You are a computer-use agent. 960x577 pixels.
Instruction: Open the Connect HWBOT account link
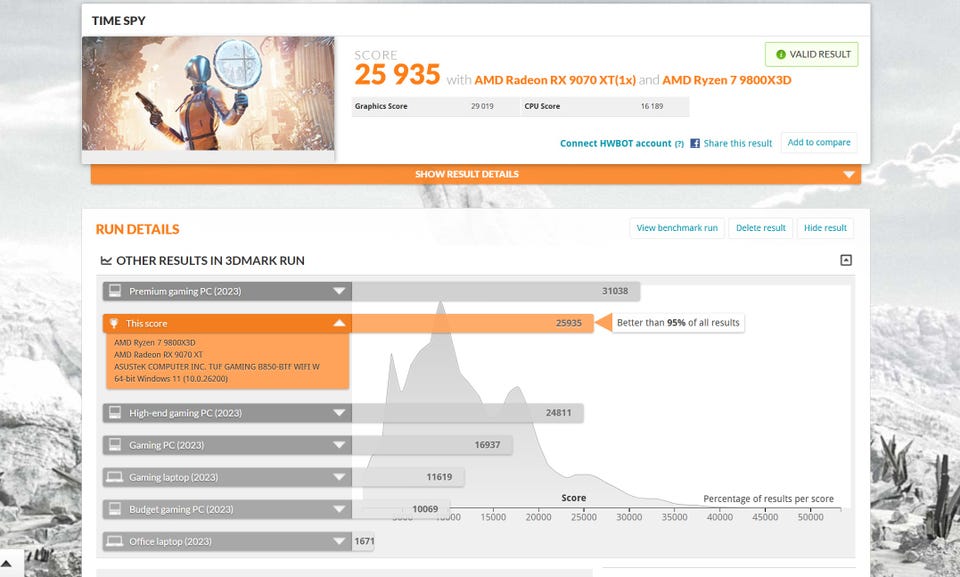(x=615, y=143)
